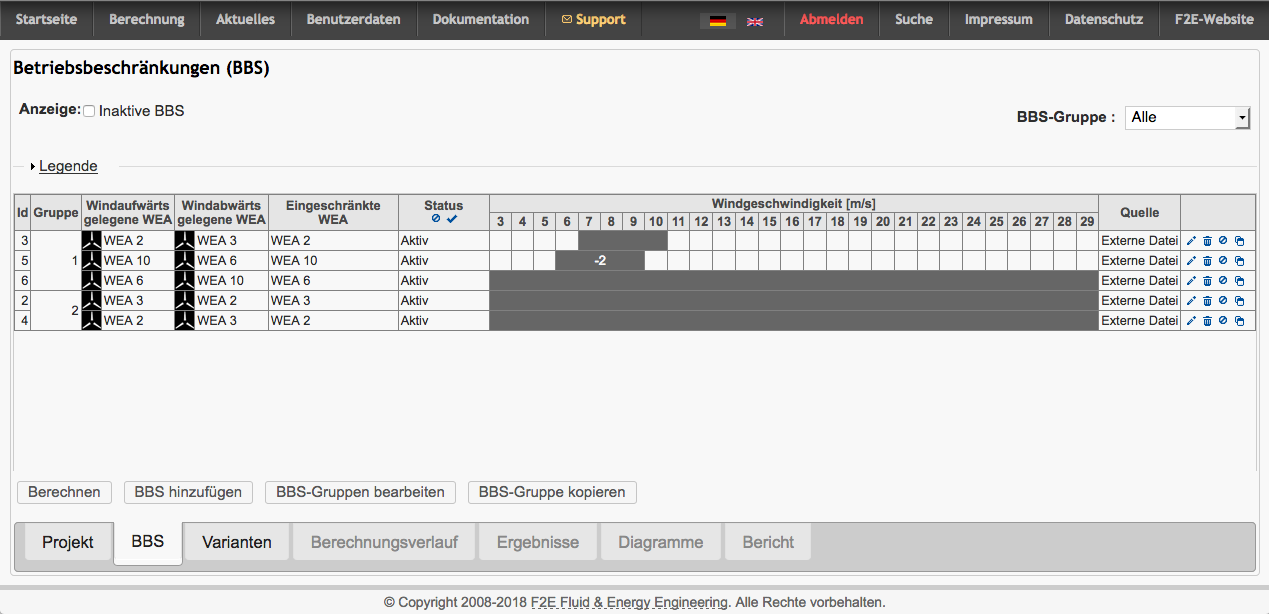Open the Support menu item
Screen dimensions: 1269x614
click(x=593, y=19)
